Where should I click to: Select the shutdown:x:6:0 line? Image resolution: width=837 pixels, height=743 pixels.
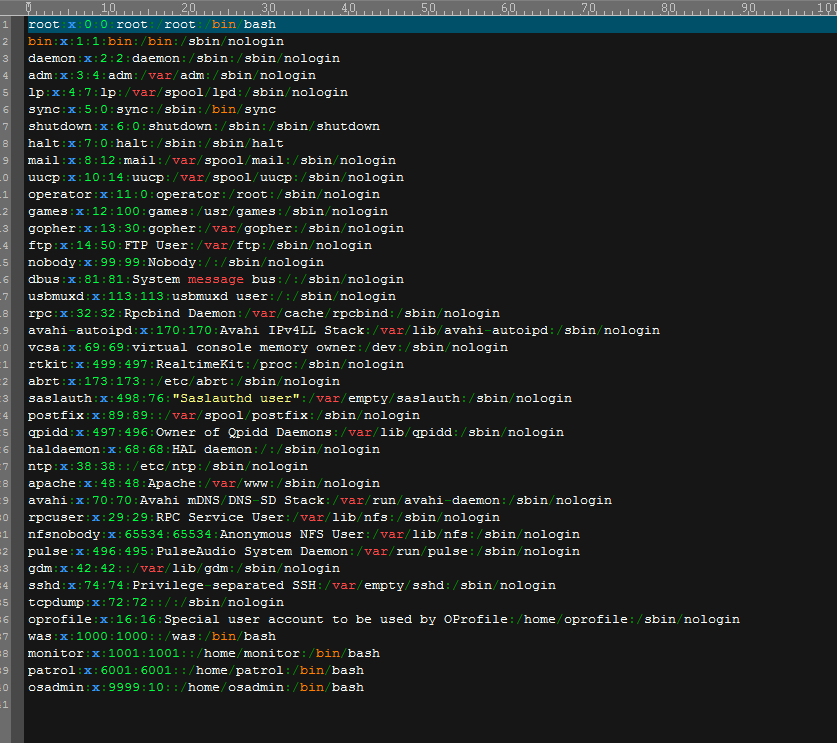coord(204,127)
